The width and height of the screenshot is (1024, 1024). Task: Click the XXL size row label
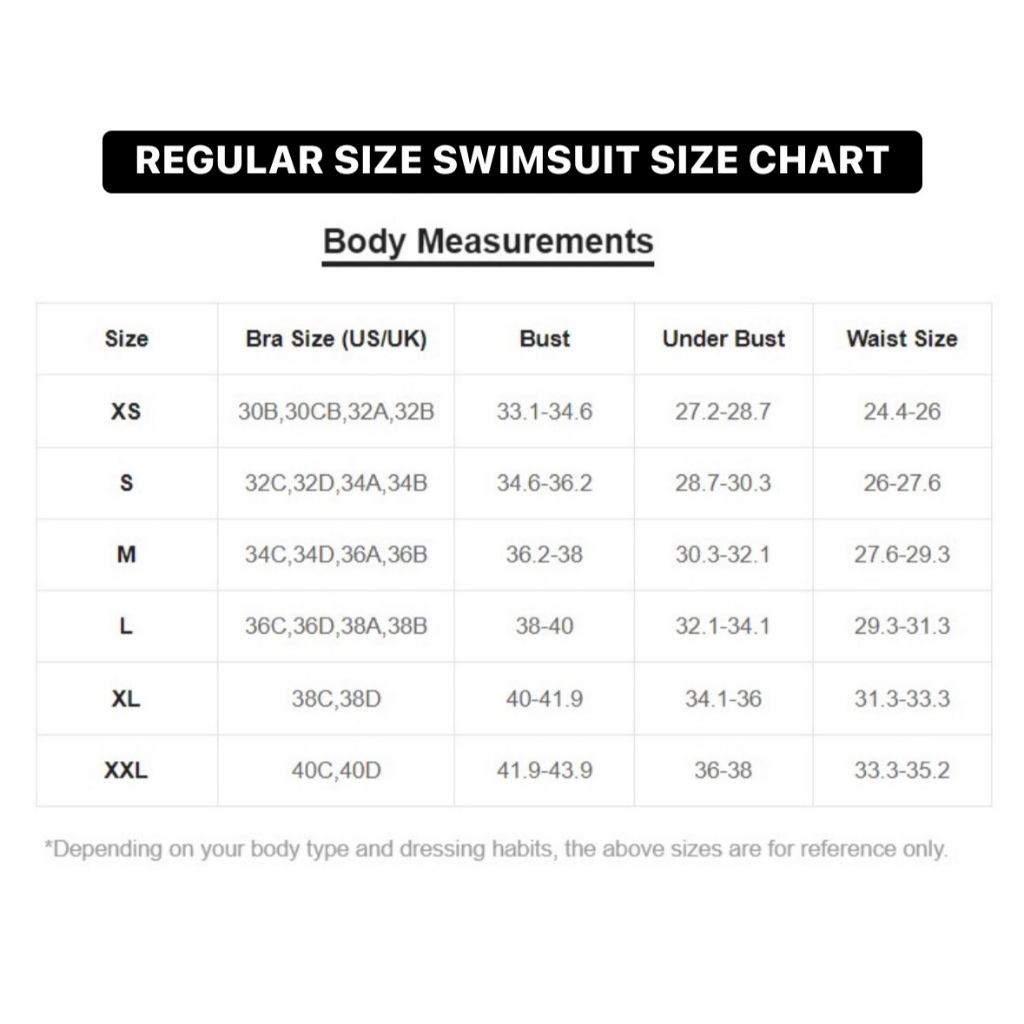(x=126, y=770)
